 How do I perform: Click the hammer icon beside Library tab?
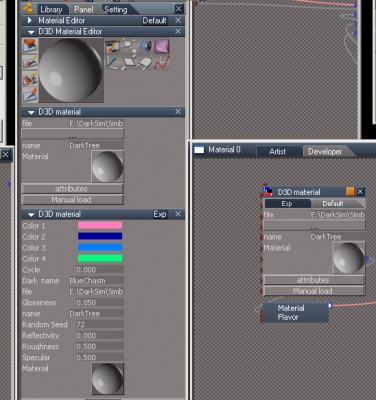28,8
